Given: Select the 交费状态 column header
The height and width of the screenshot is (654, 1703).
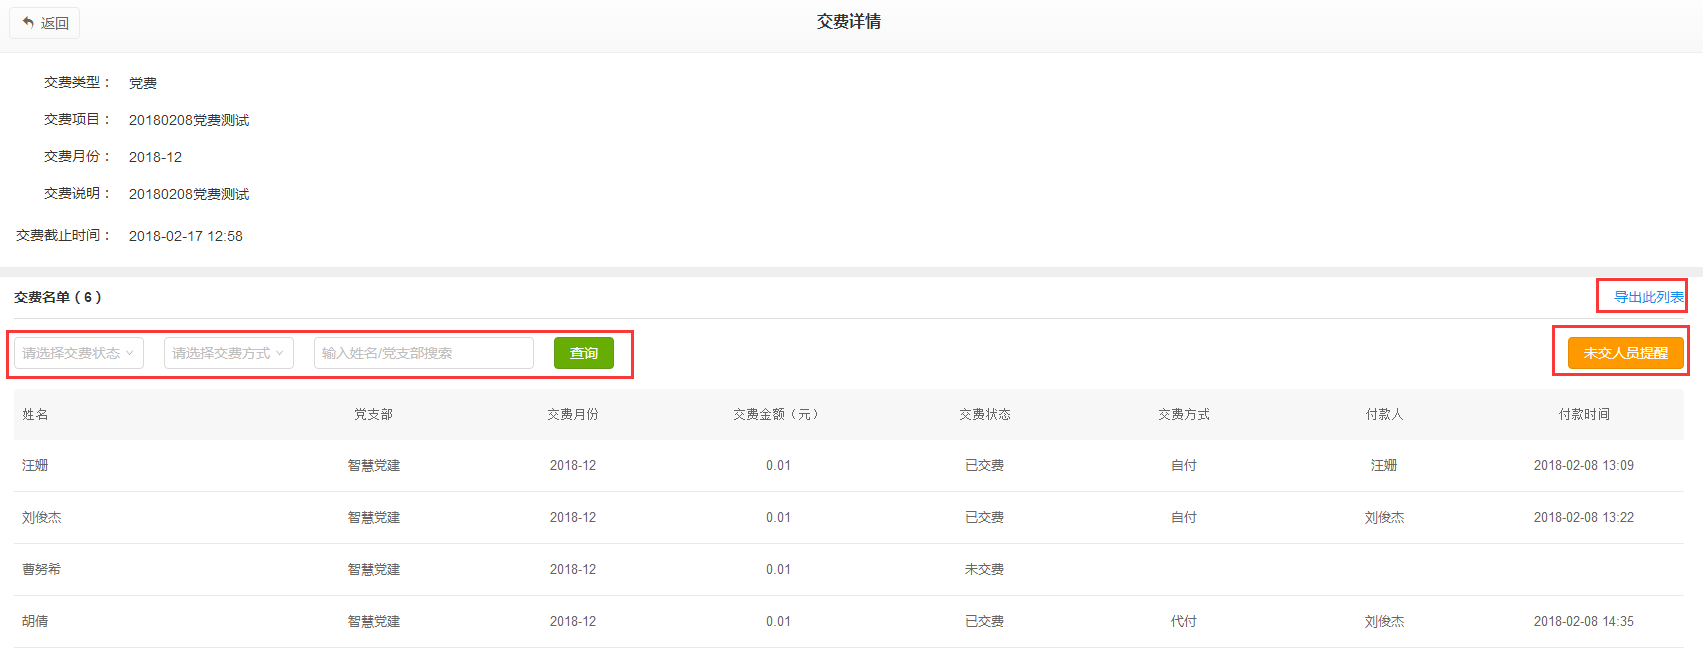Looking at the screenshot, I should (985, 414).
